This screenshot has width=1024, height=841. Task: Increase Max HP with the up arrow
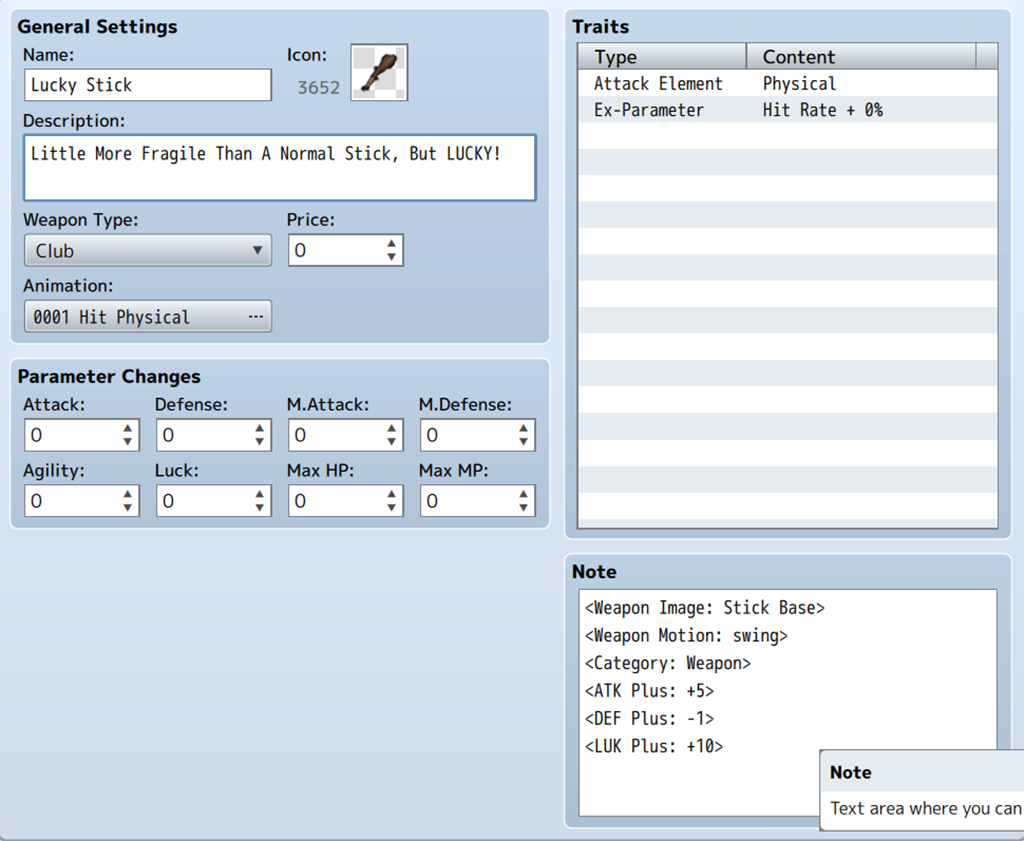[x=391, y=494]
